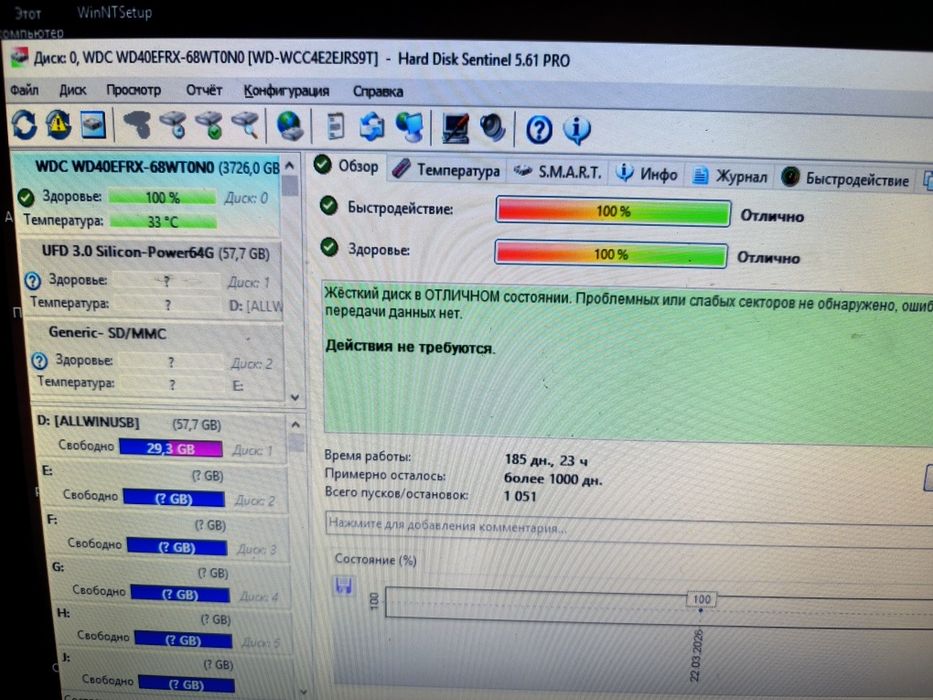Click the About info bubble icon

[577, 130]
